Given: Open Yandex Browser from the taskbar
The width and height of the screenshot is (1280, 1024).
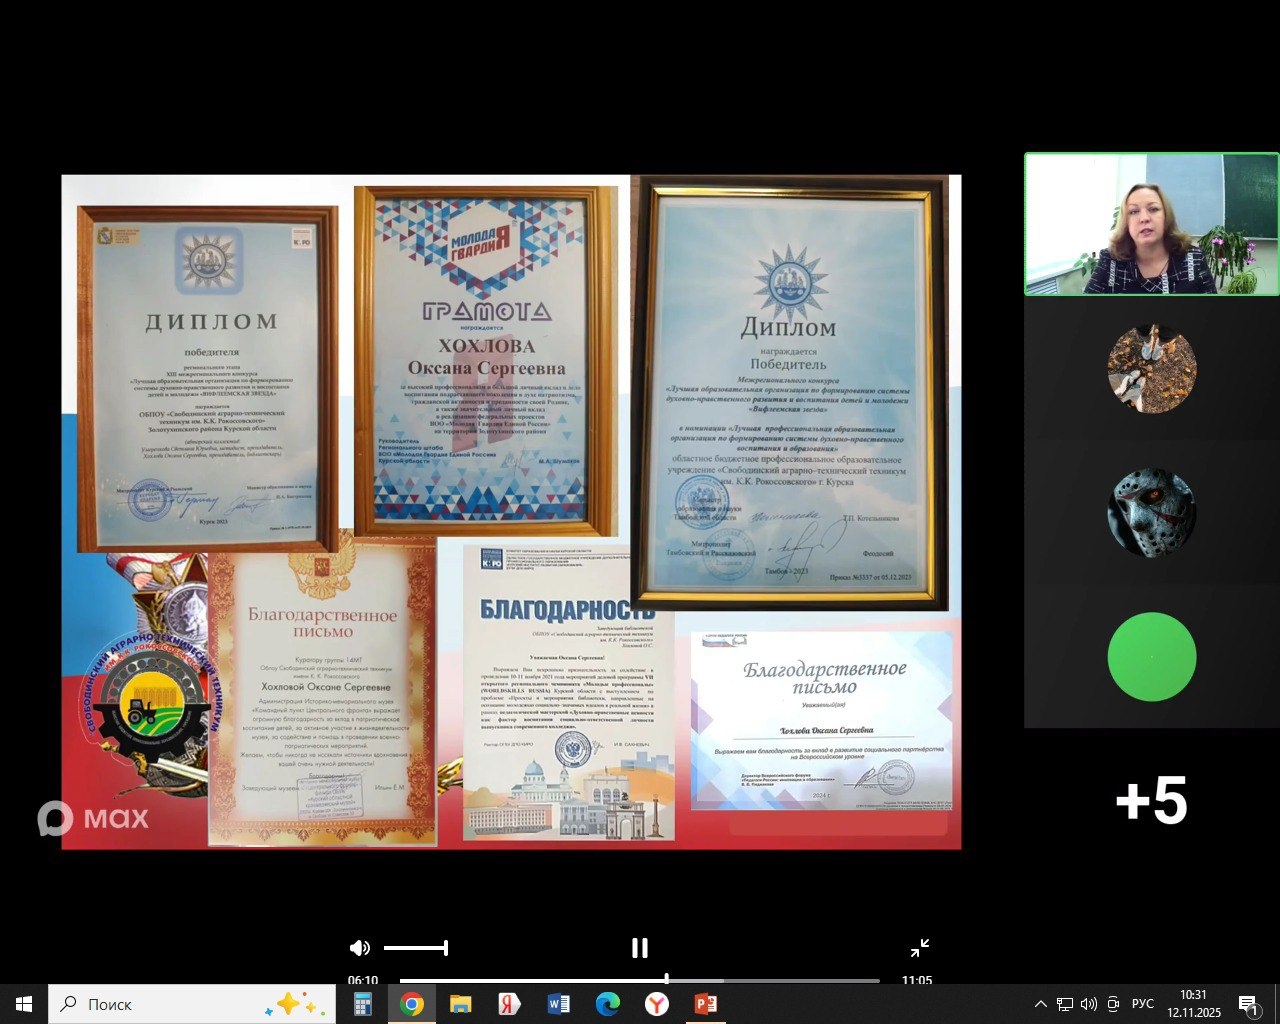Looking at the screenshot, I should (656, 1004).
